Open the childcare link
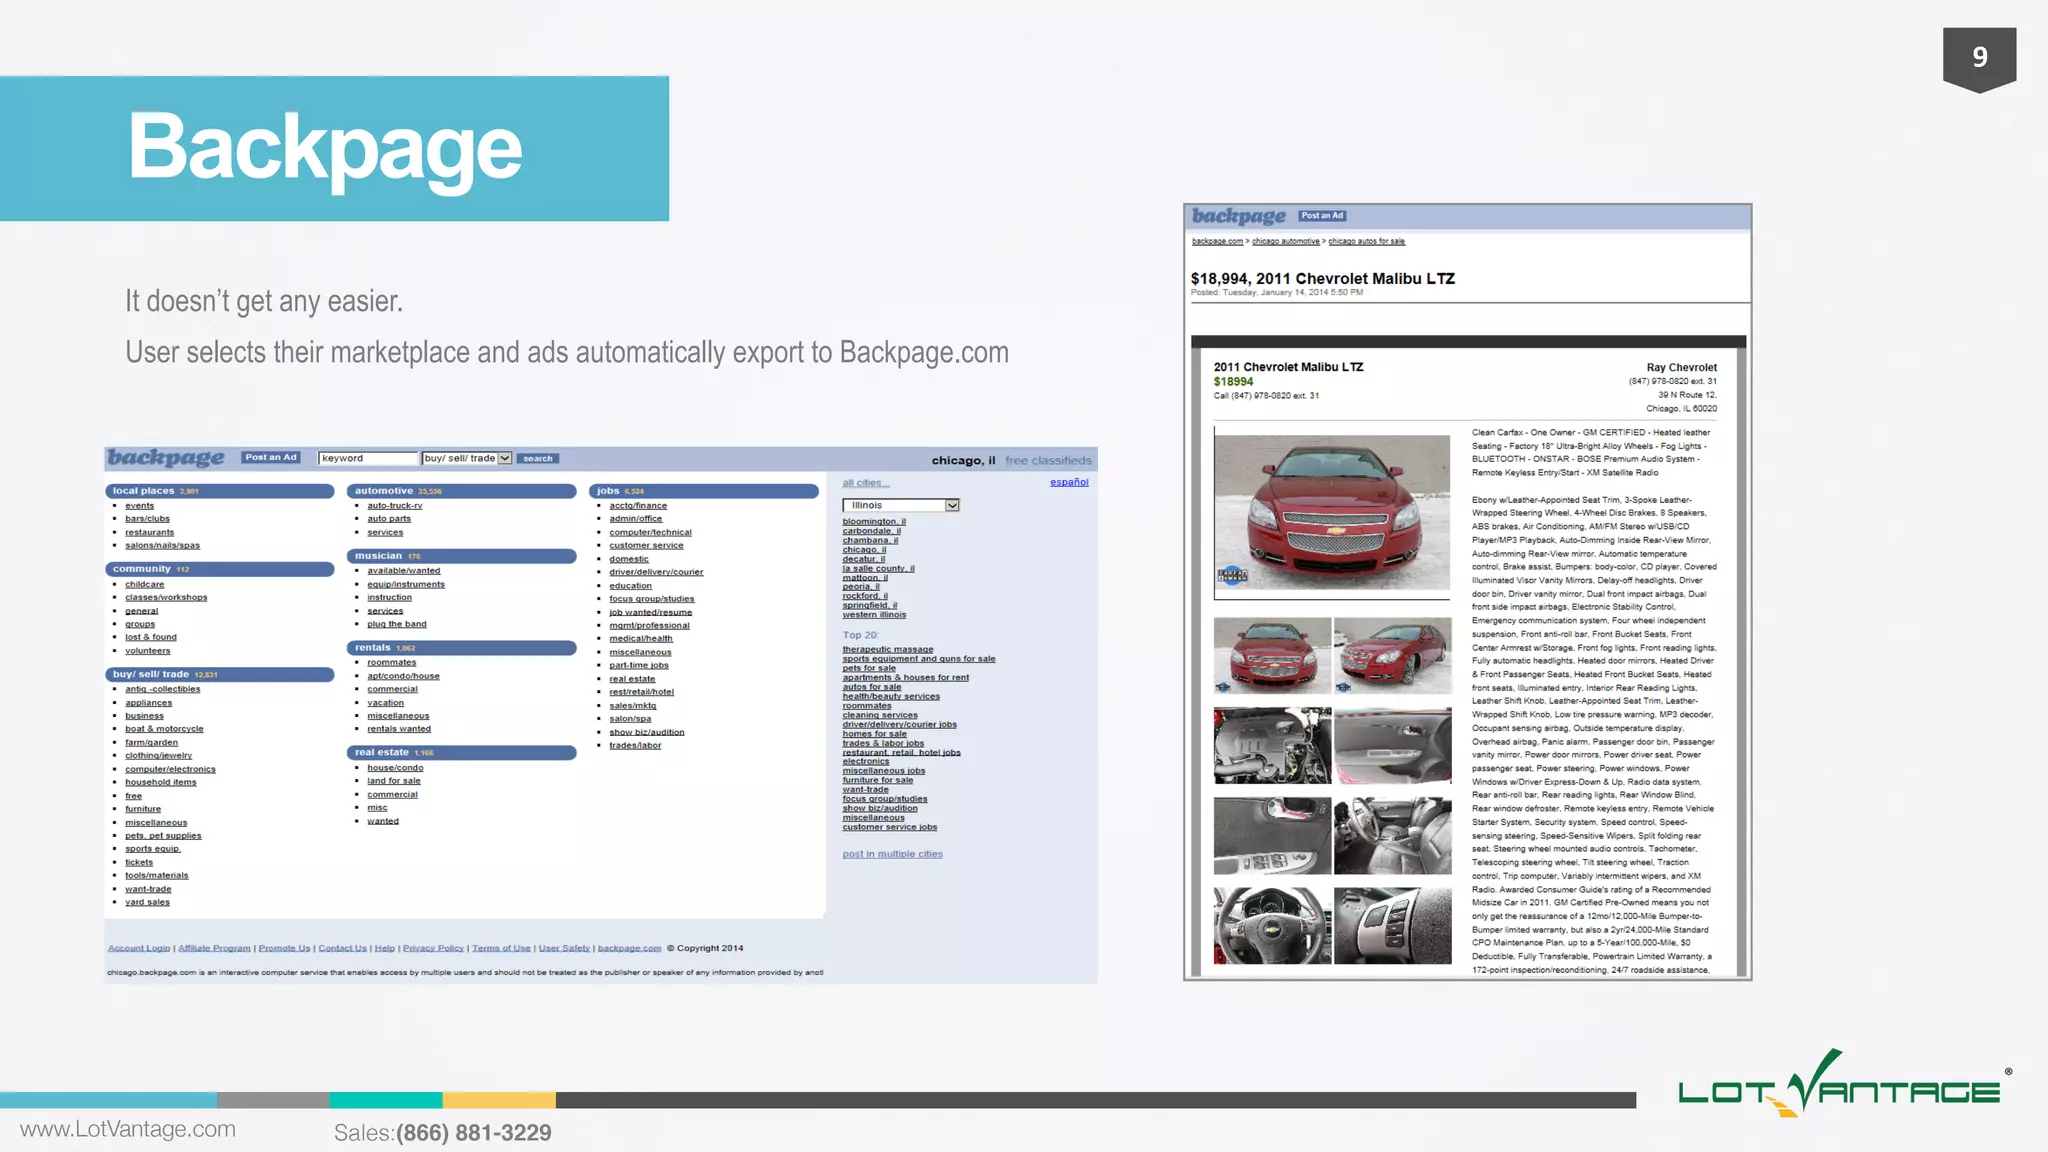 pyautogui.click(x=145, y=584)
